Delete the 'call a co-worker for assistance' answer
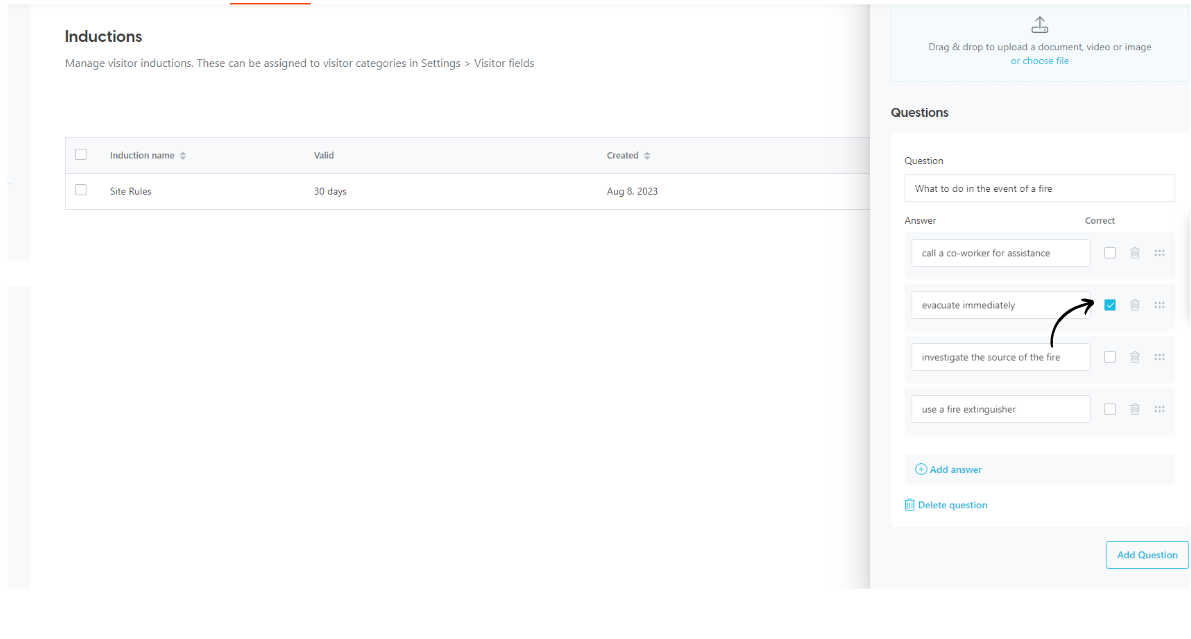 tap(1134, 253)
